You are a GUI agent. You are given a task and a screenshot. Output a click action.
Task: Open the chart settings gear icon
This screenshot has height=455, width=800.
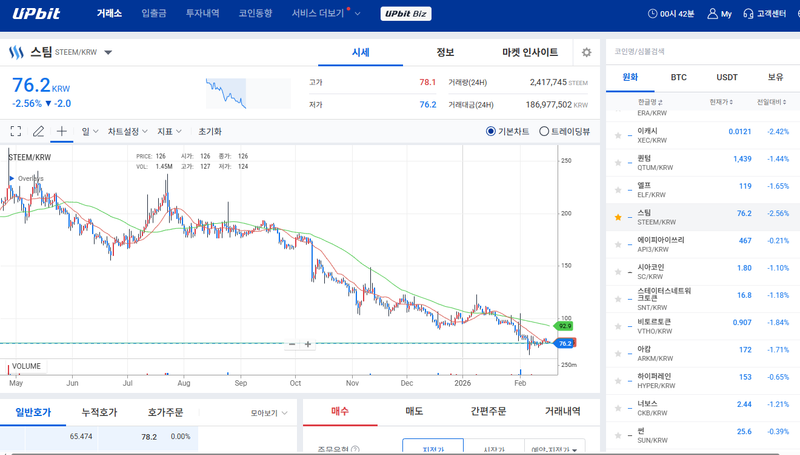586,52
